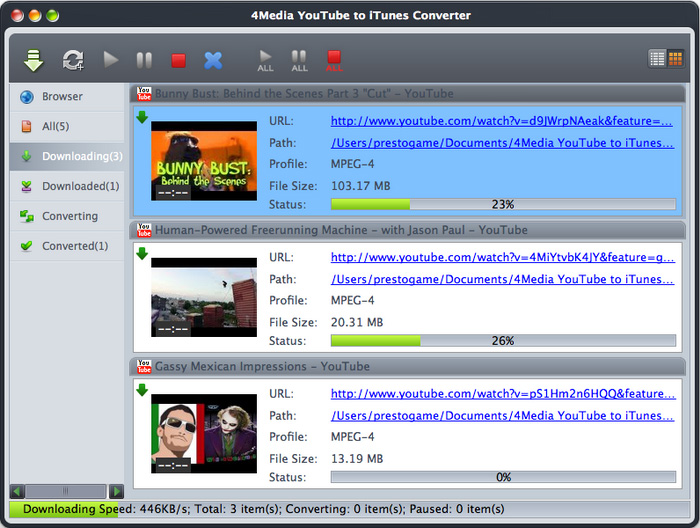
Task: Stop all tasks with red Stop ALL button
Action: click(334, 60)
